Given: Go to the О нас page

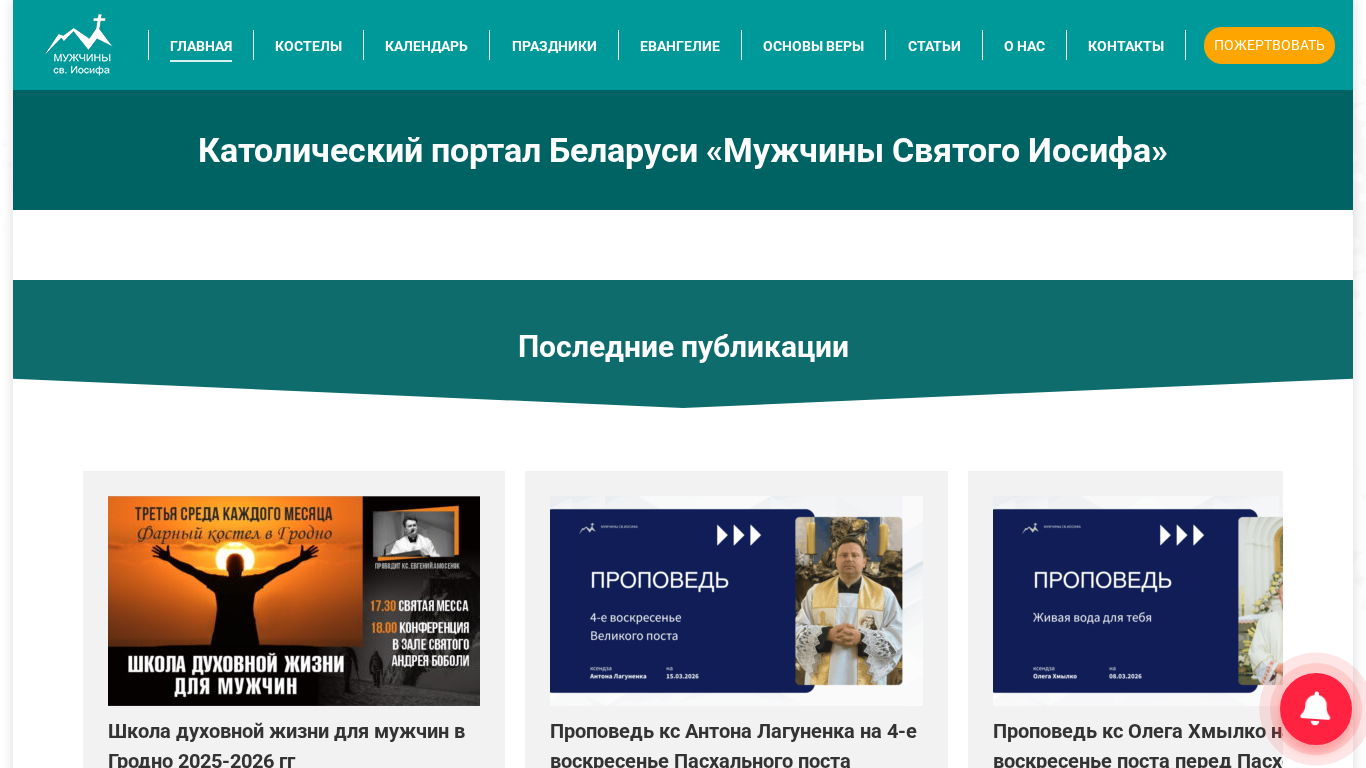Looking at the screenshot, I should click(1024, 46).
